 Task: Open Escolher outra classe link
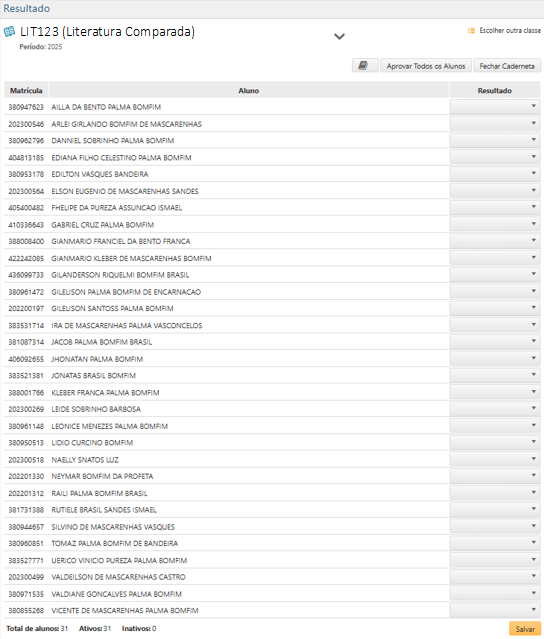click(510, 31)
